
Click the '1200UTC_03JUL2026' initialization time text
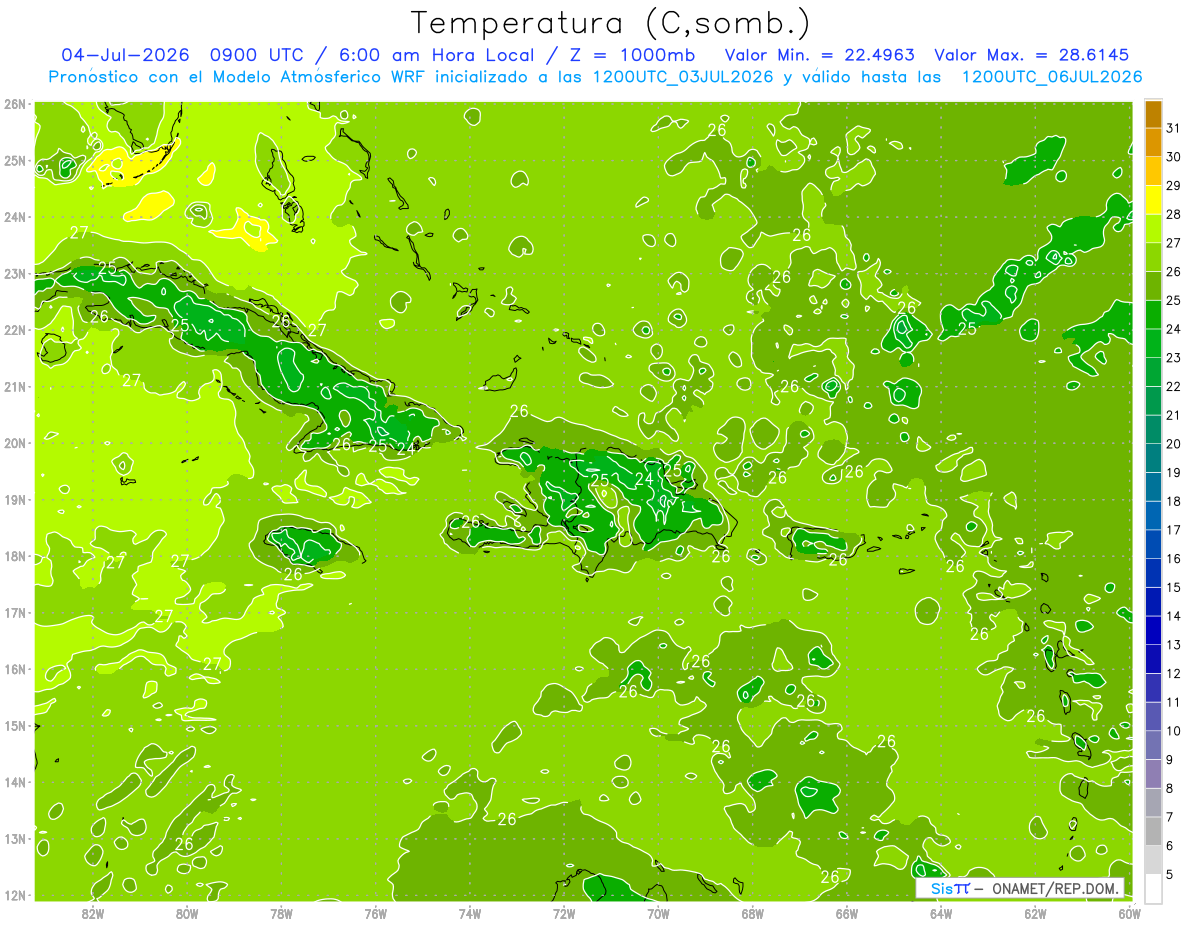684,76
